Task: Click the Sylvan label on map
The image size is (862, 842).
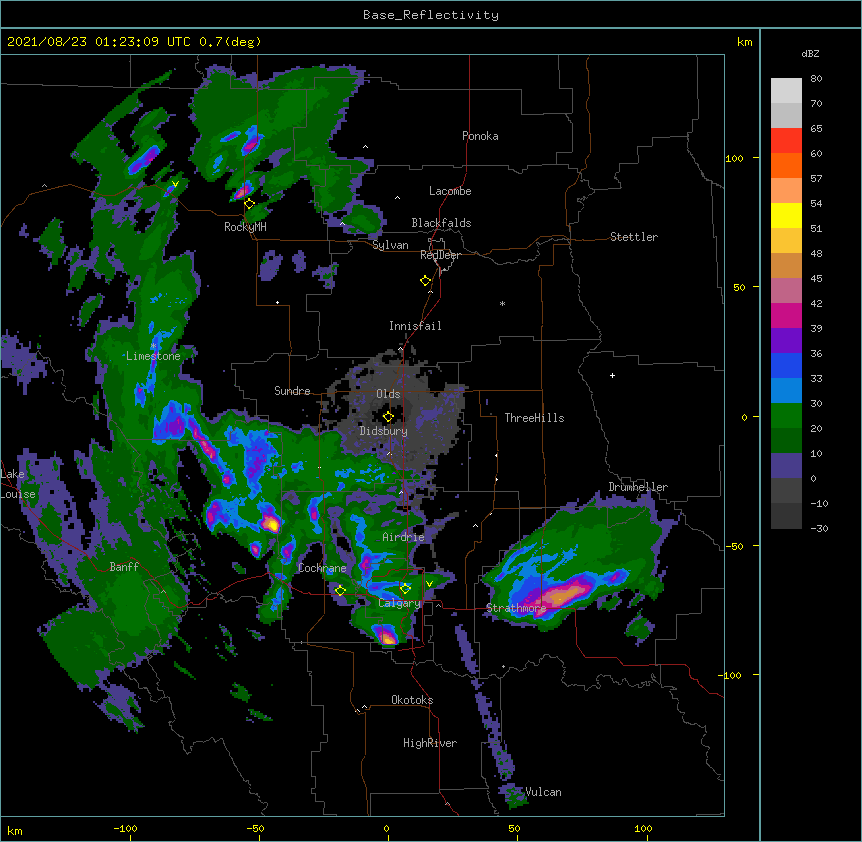Action: pyautogui.click(x=390, y=245)
